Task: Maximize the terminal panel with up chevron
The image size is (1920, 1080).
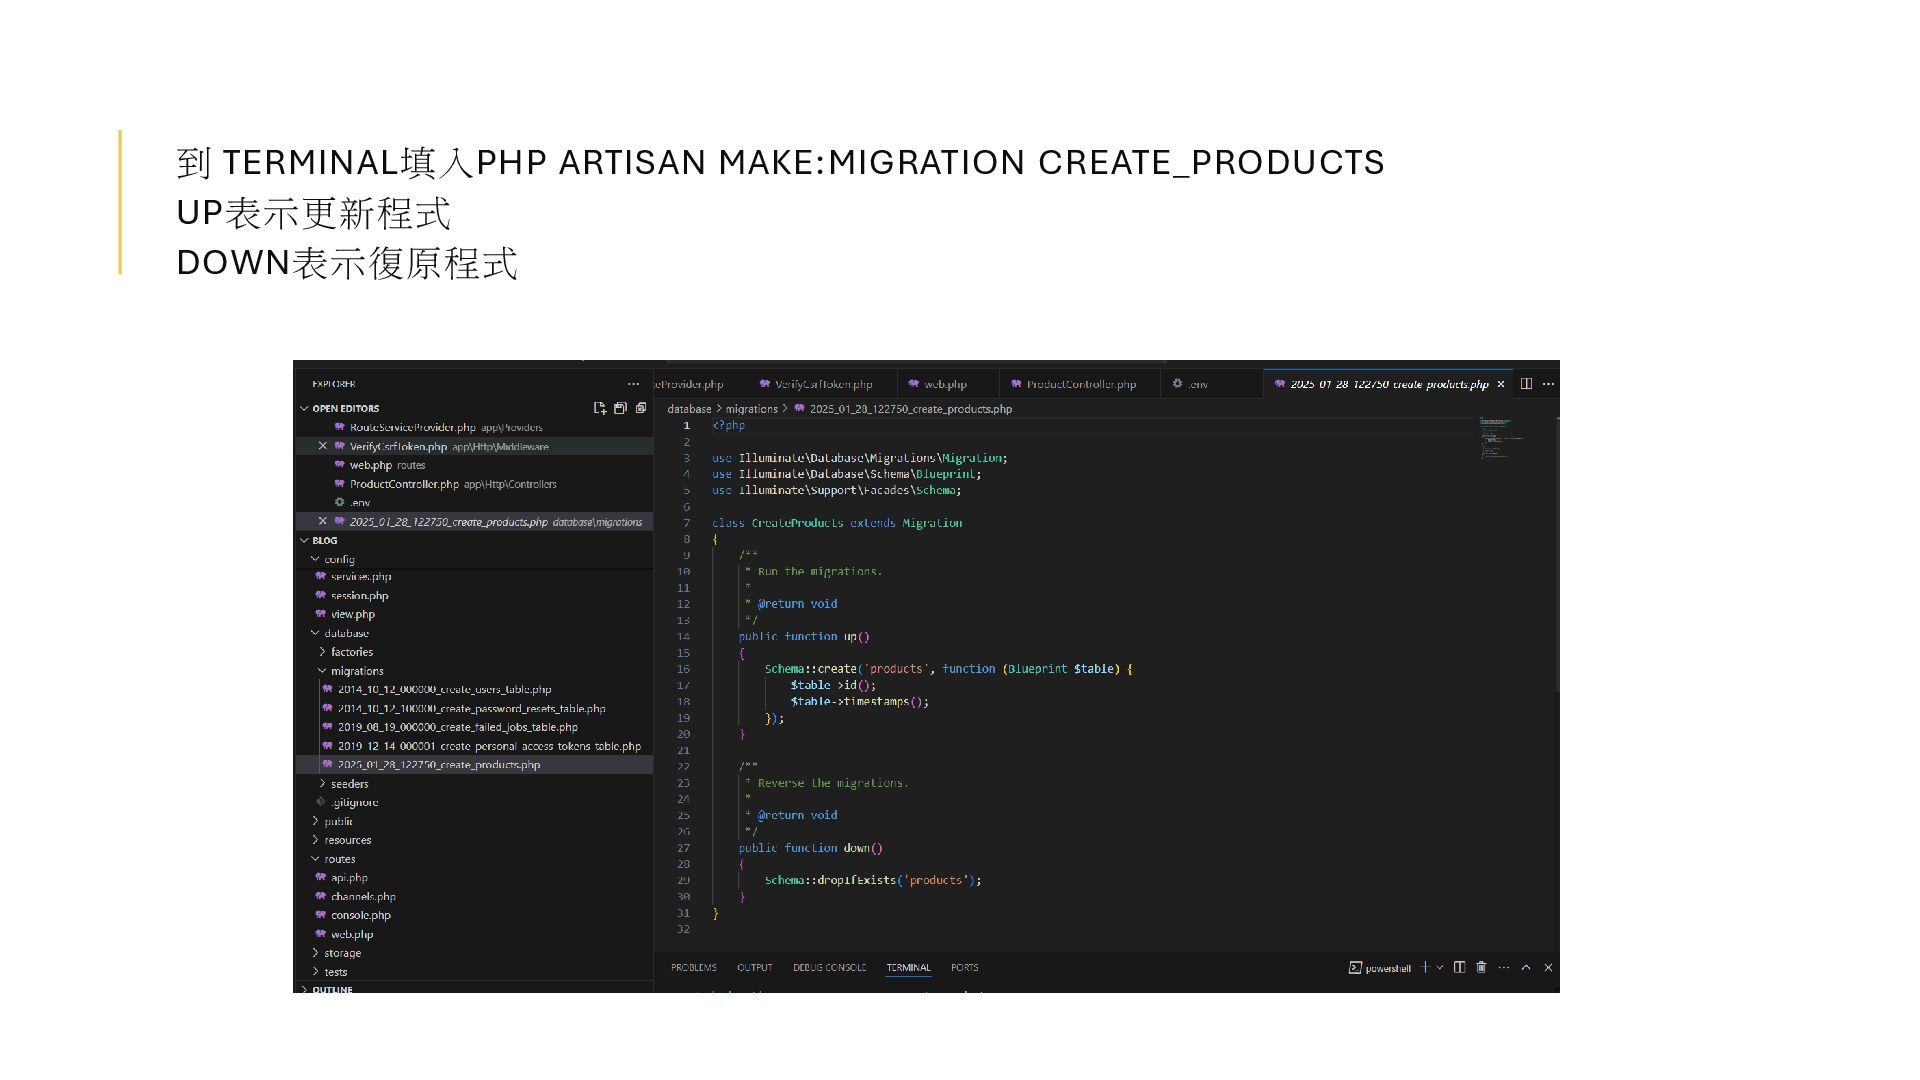Action: tap(1526, 967)
